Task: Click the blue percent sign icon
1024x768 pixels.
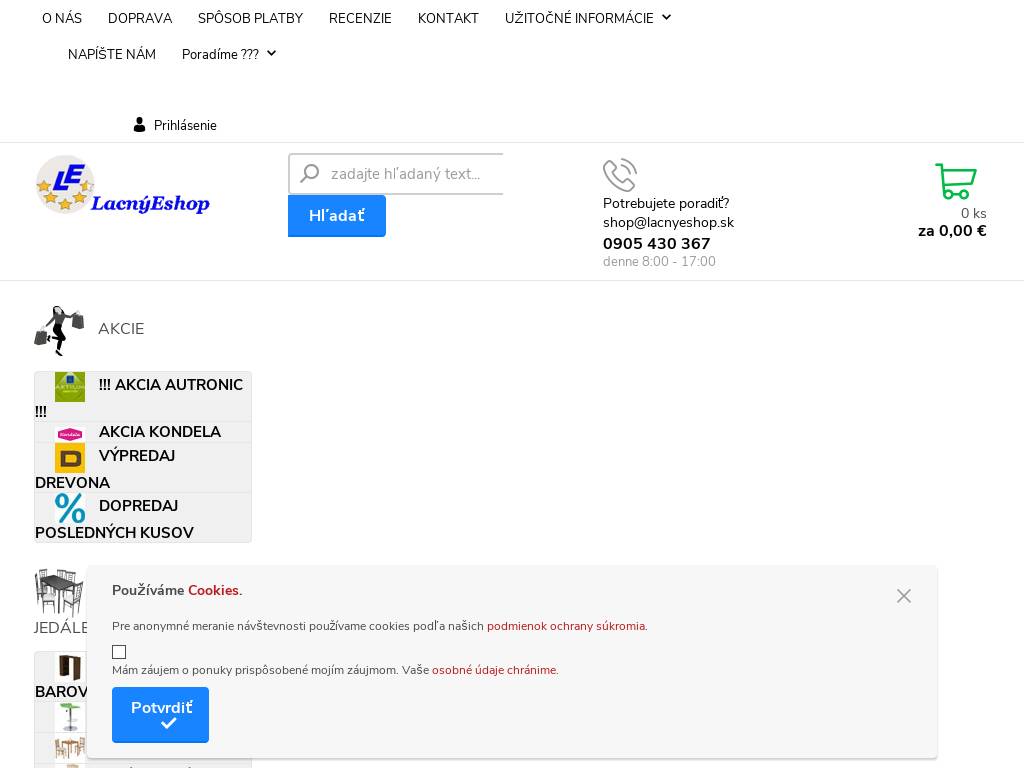Action: pyautogui.click(x=70, y=508)
